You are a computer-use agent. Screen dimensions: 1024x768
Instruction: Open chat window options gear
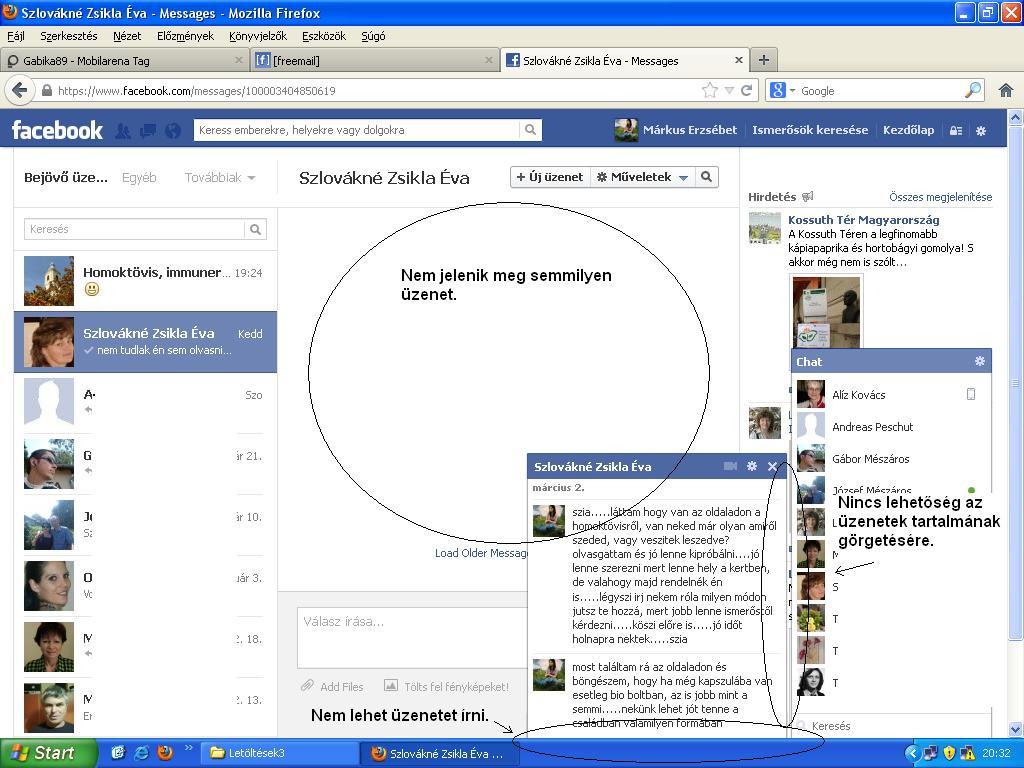[752, 466]
